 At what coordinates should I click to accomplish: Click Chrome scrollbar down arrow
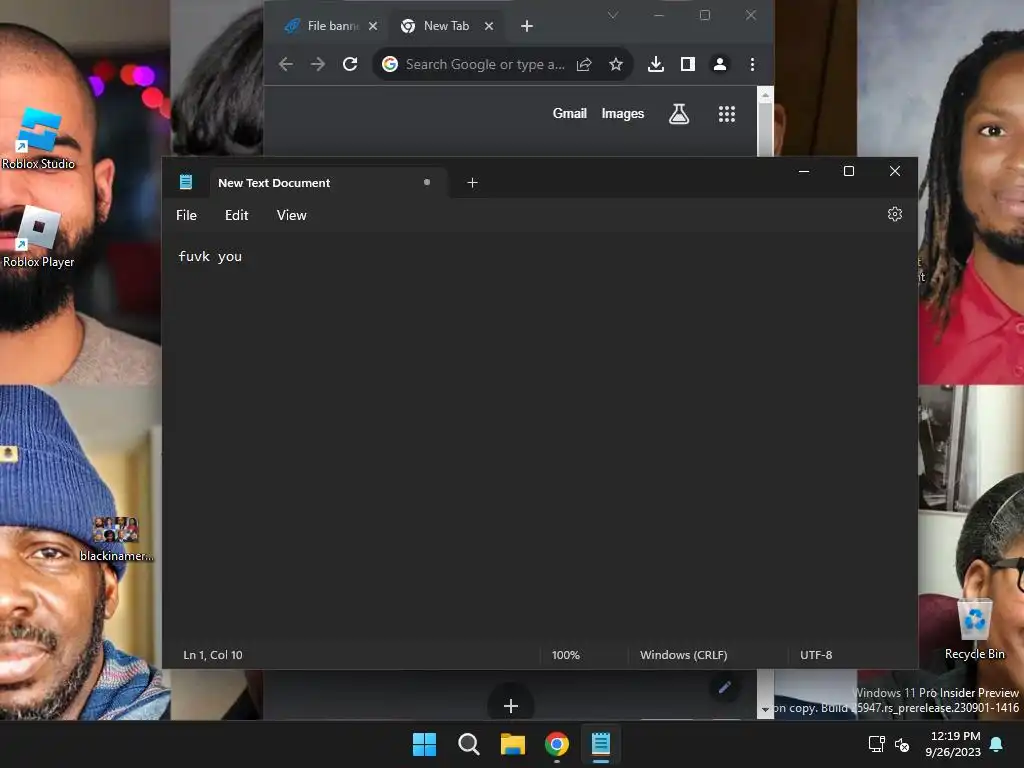pyautogui.click(x=765, y=709)
